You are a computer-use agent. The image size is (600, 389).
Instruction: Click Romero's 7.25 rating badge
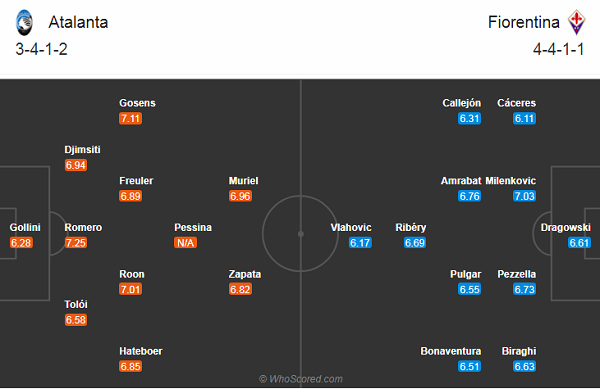click(76, 243)
